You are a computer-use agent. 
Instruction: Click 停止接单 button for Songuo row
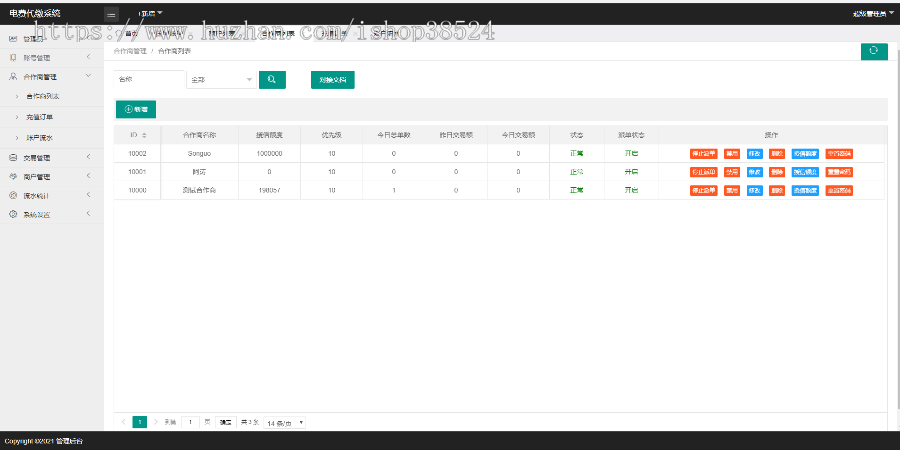coord(703,154)
